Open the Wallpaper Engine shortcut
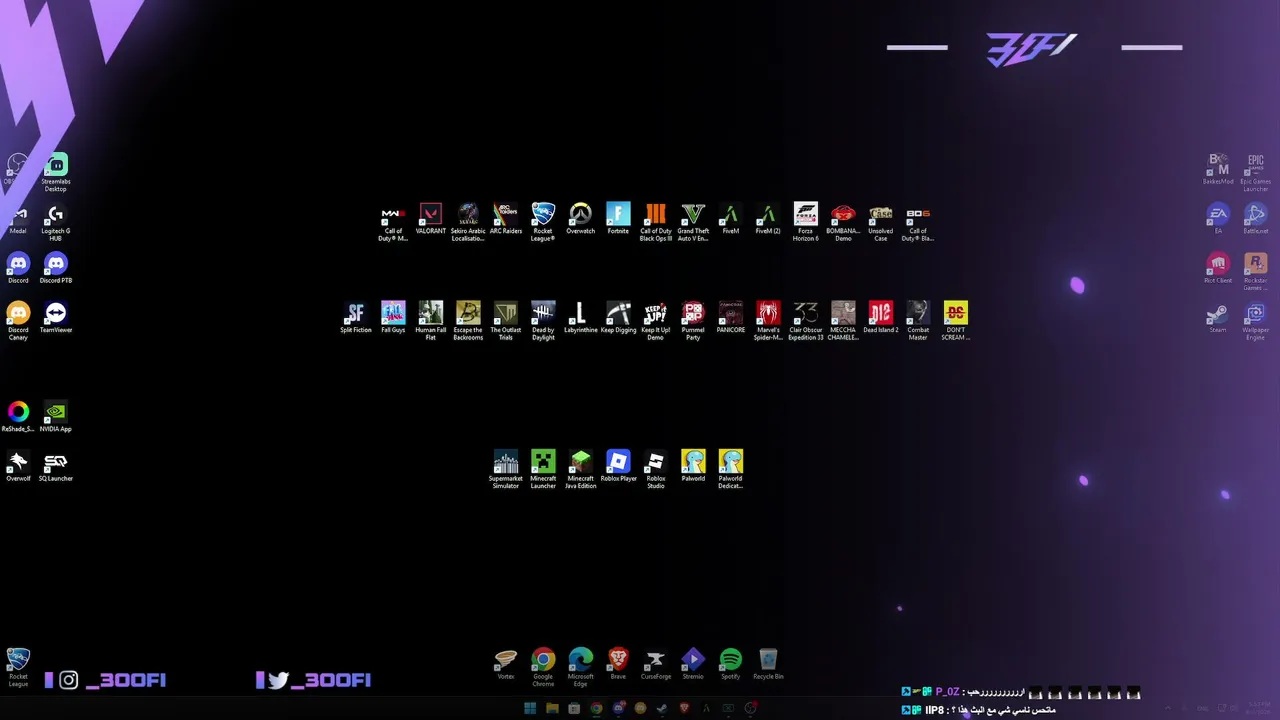The width and height of the screenshot is (1280, 720). pyautogui.click(x=1256, y=322)
